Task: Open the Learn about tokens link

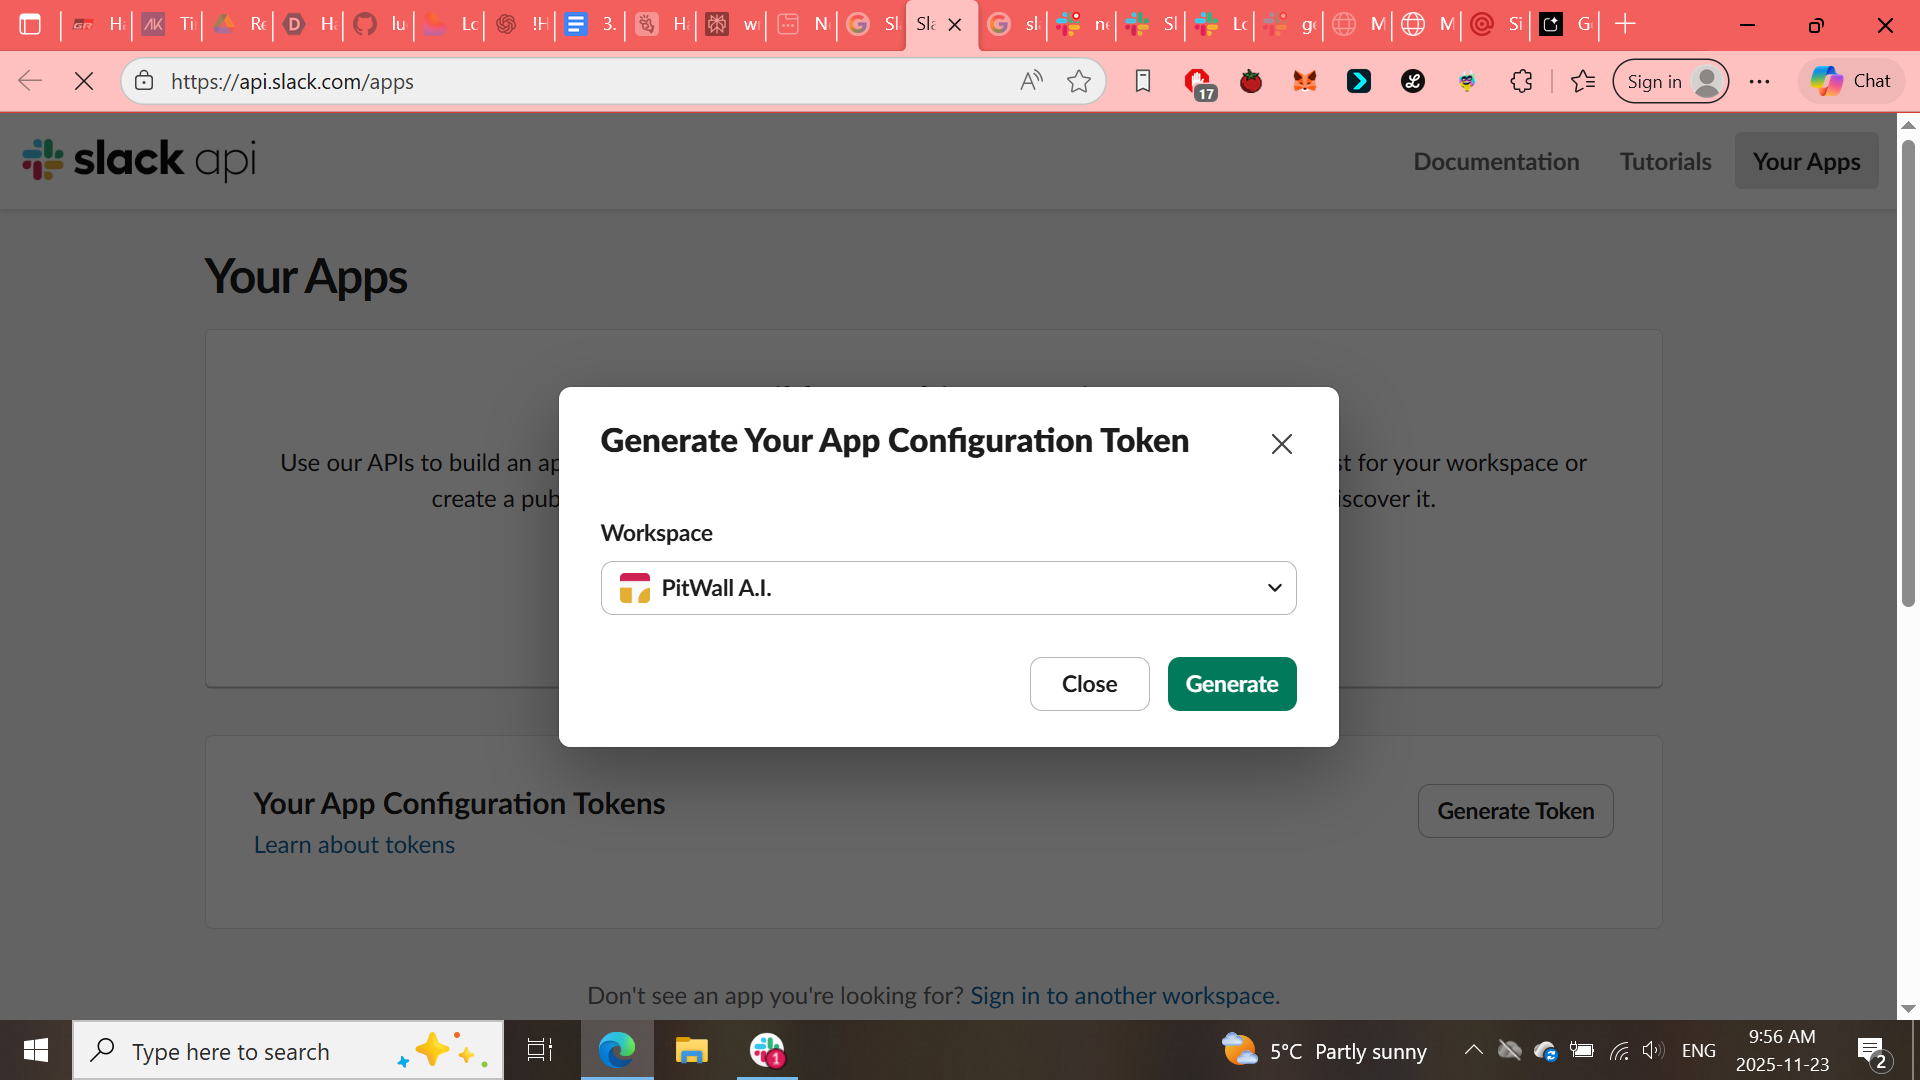Action: pyautogui.click(x=354, y=845)
